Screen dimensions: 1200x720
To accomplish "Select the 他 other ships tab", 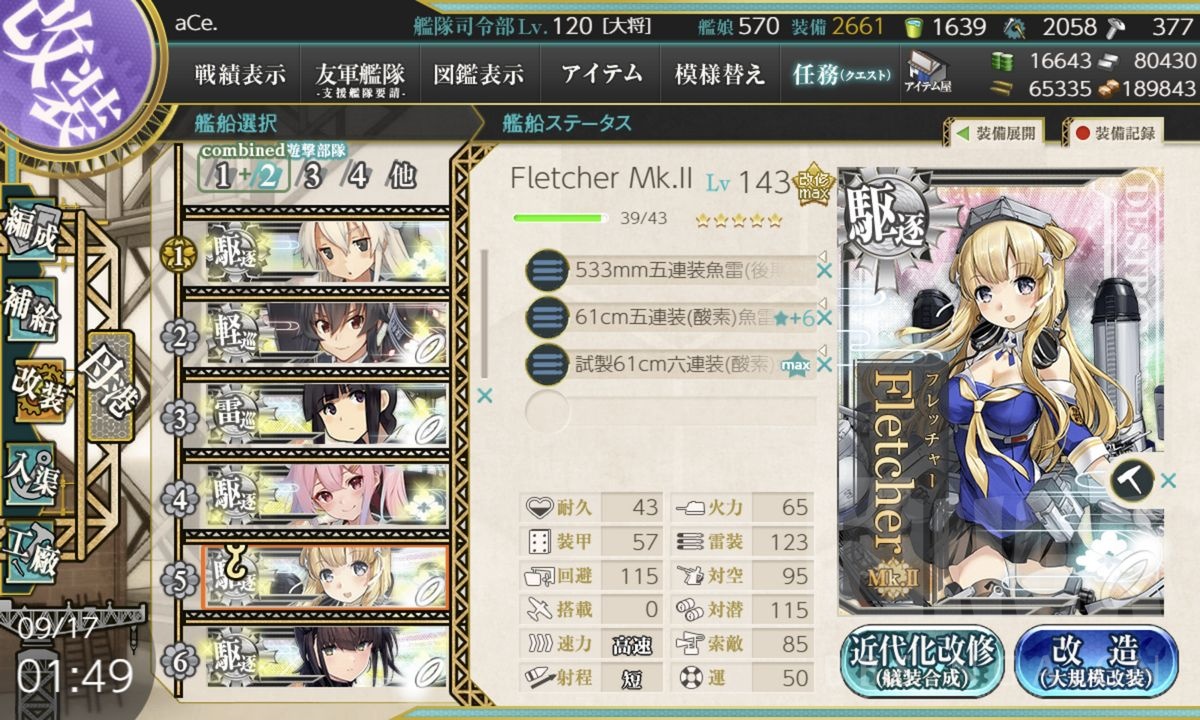I will [x=401, y=178].
